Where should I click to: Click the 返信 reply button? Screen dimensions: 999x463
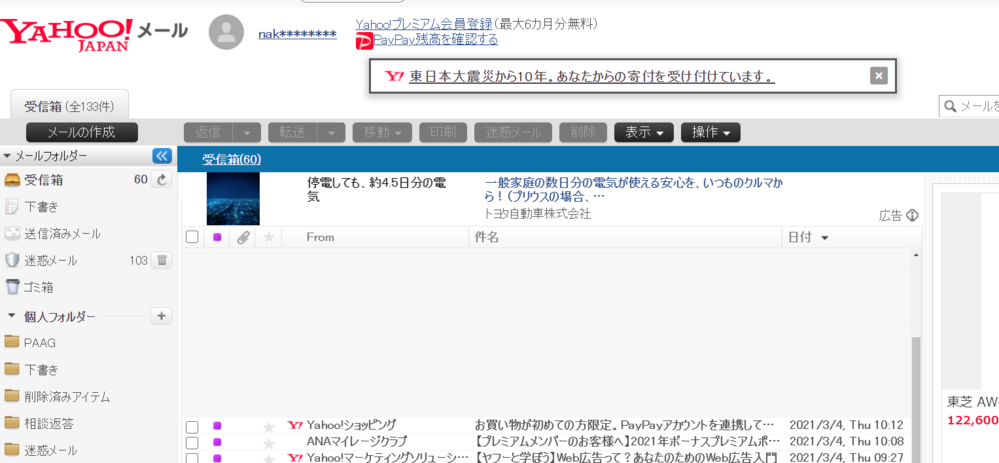point(208,132)
